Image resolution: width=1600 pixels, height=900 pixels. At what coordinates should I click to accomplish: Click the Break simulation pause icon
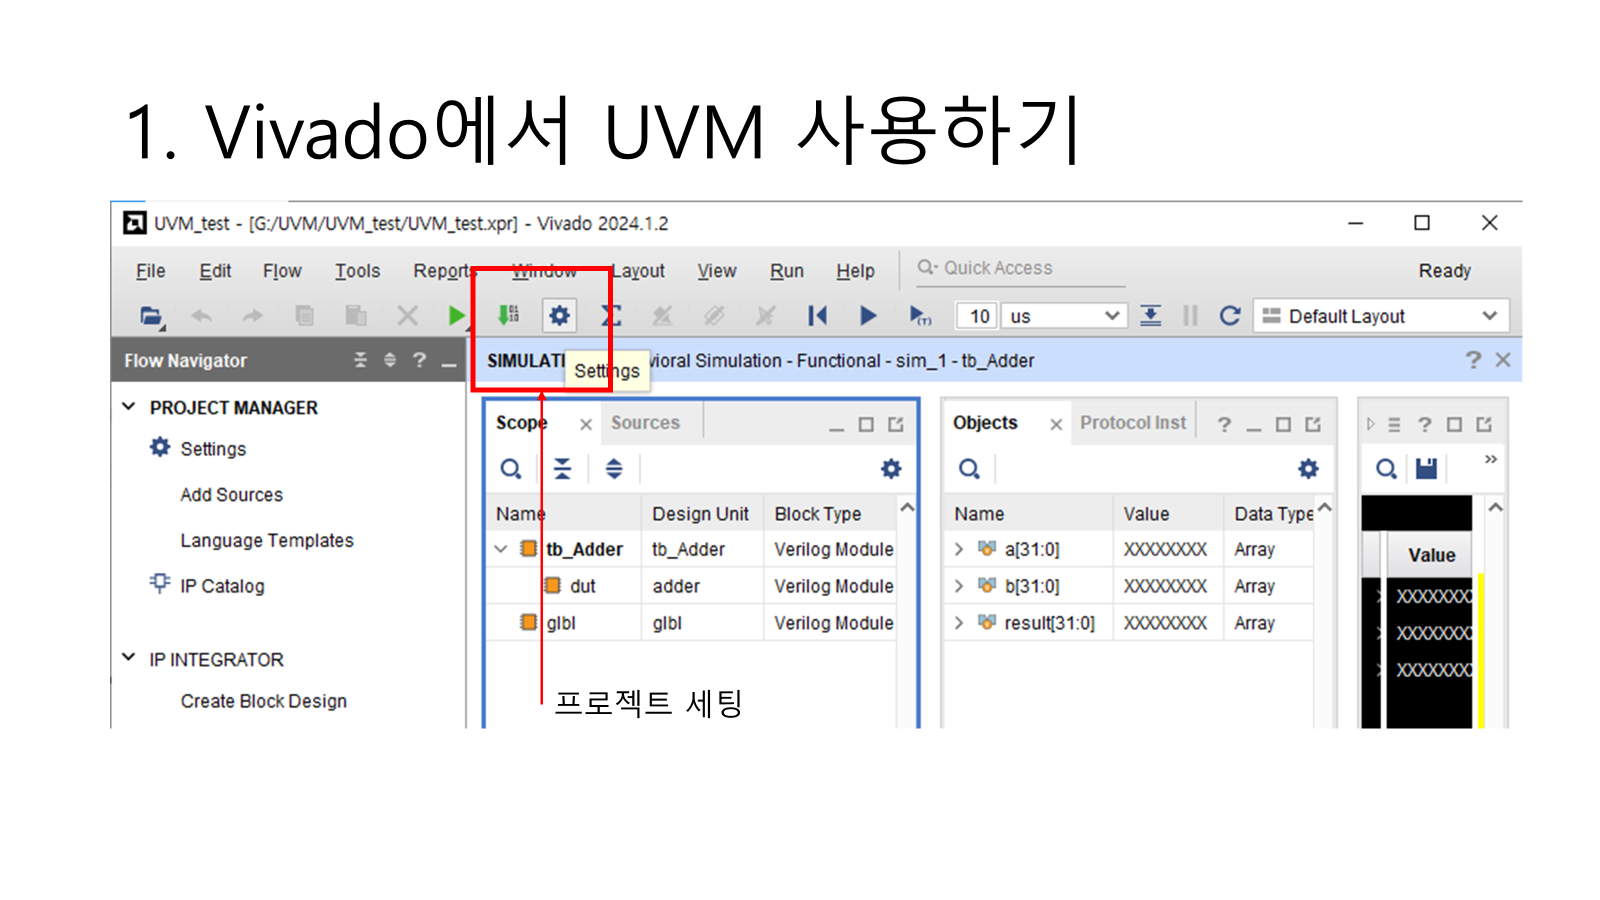click(x=1190, y=316)
